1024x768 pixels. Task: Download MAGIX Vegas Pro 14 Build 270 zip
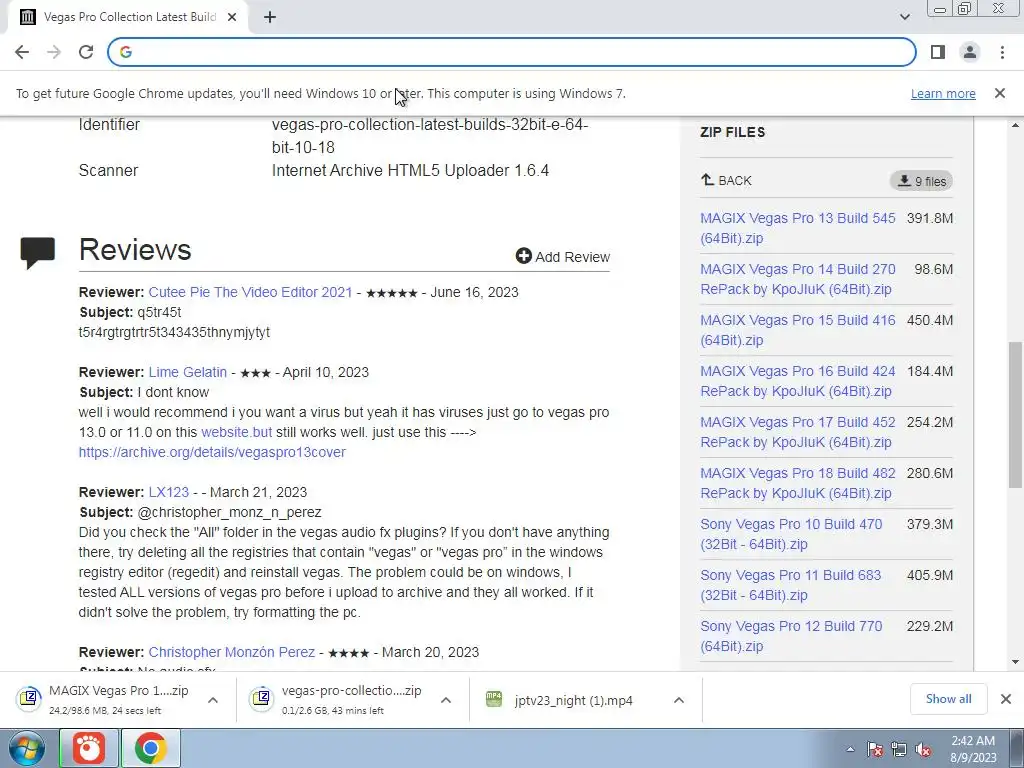click(797, 279)
